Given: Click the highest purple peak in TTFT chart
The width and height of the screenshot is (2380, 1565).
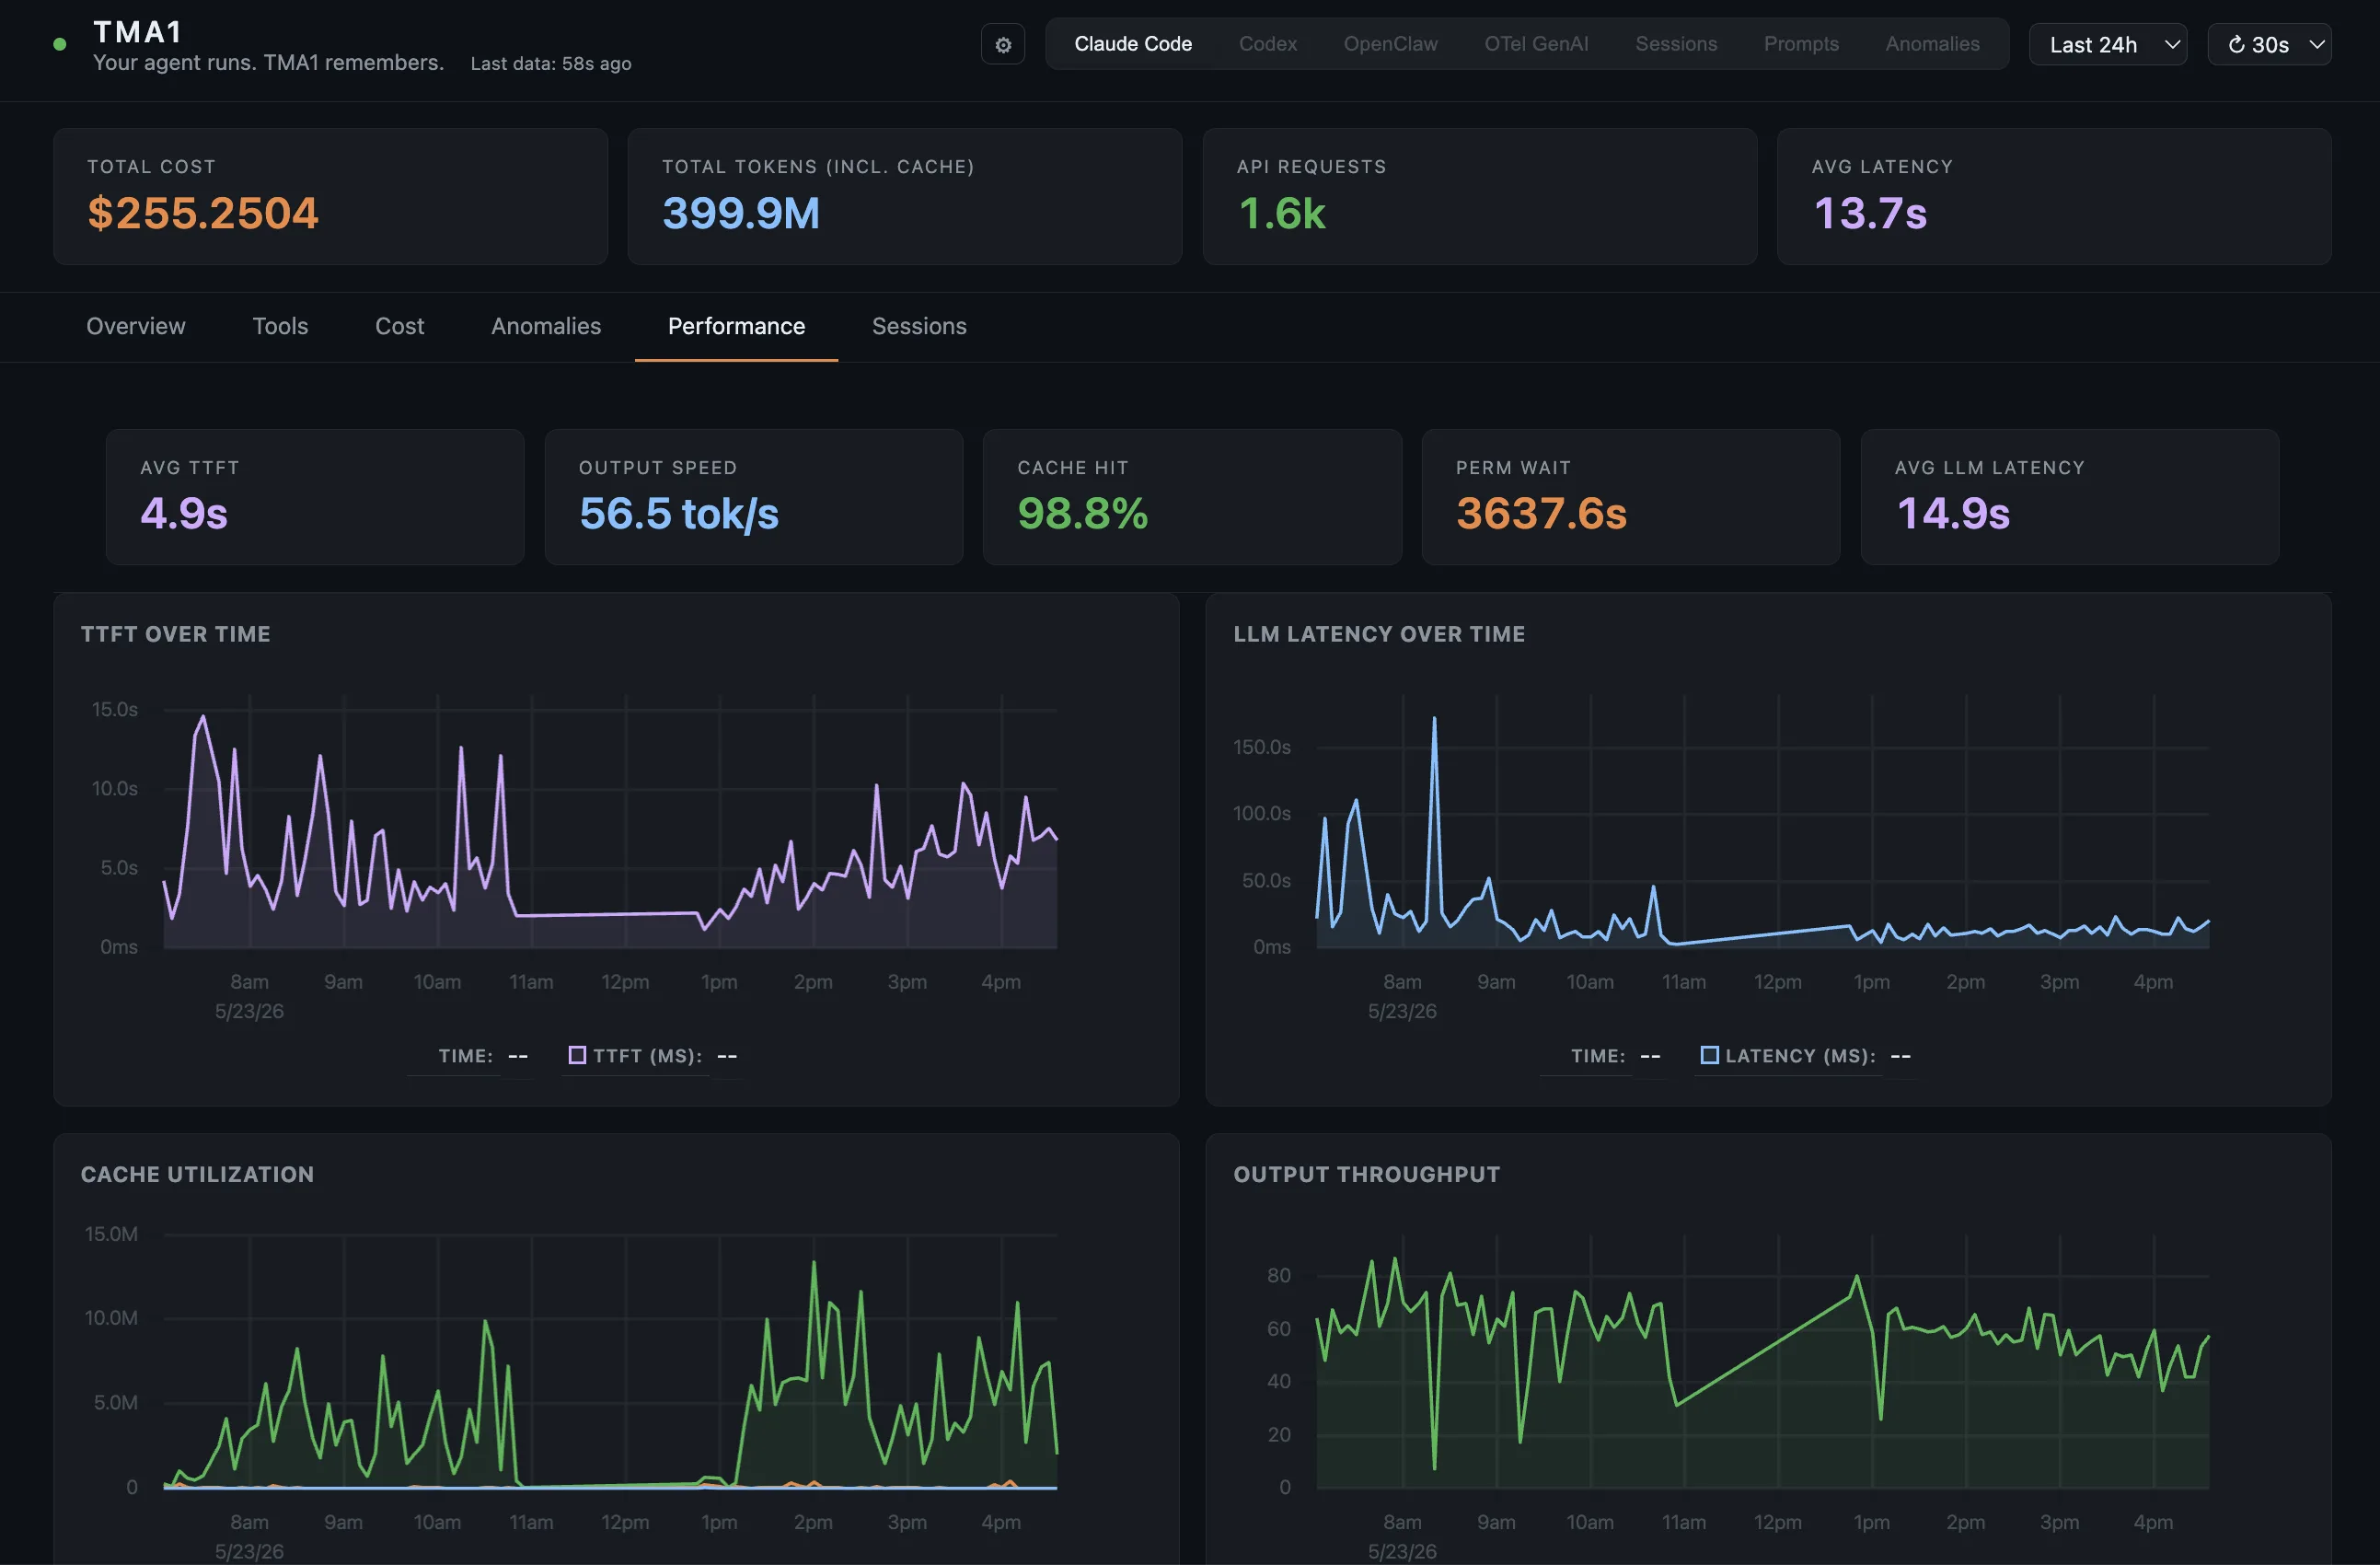Looking at the screenshot, I should [203, 716].
